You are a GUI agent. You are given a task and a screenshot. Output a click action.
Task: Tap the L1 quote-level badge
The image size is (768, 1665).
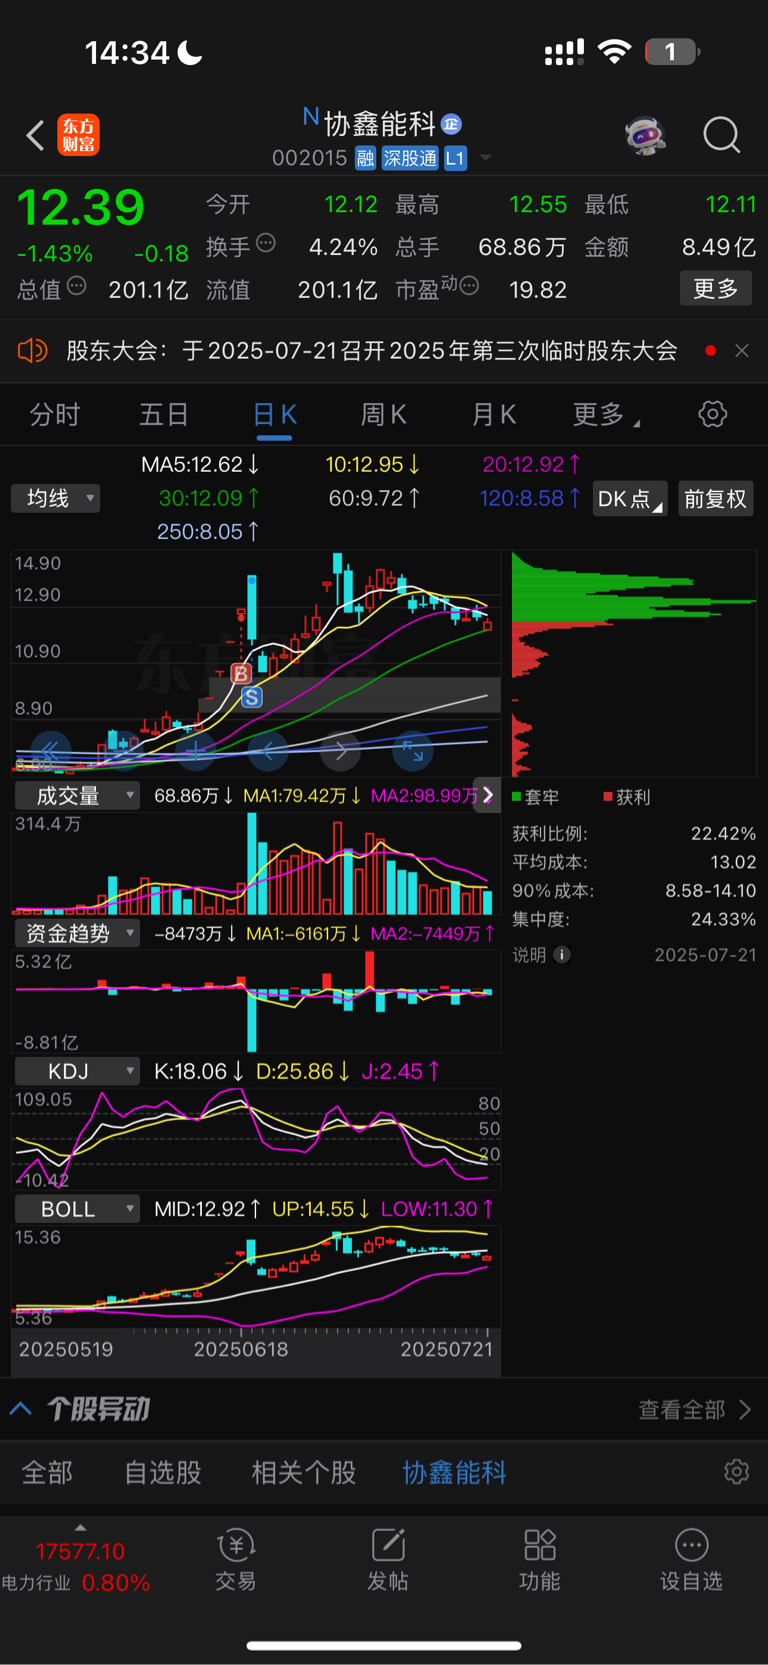pyautogui.click(x=455, y=158)
